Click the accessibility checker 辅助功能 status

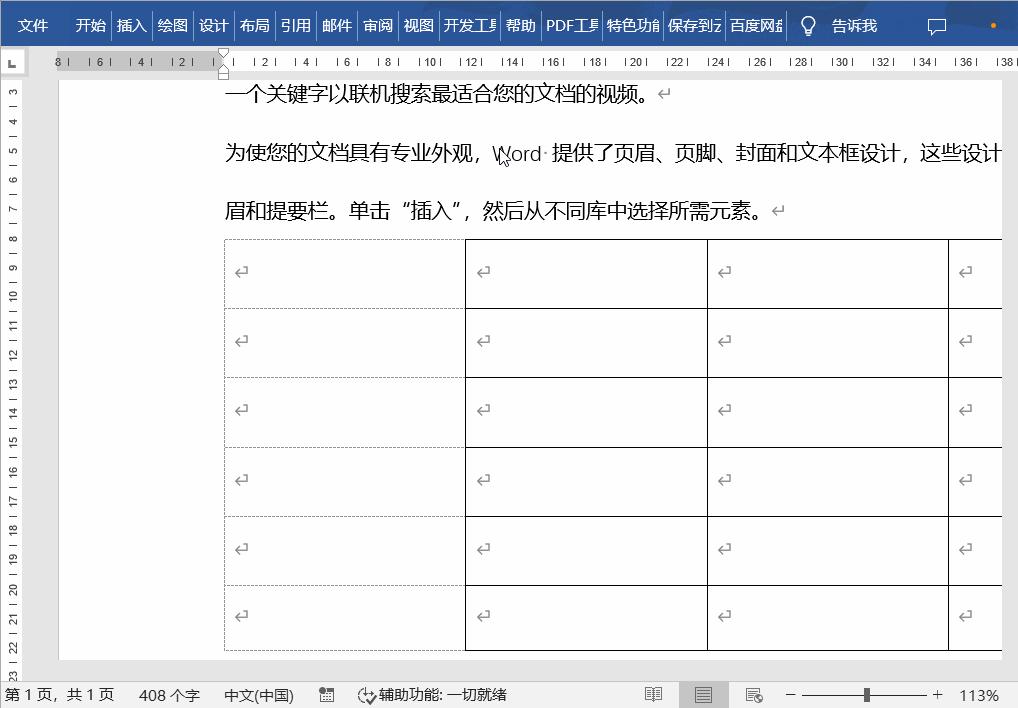(x=432, y=695)
